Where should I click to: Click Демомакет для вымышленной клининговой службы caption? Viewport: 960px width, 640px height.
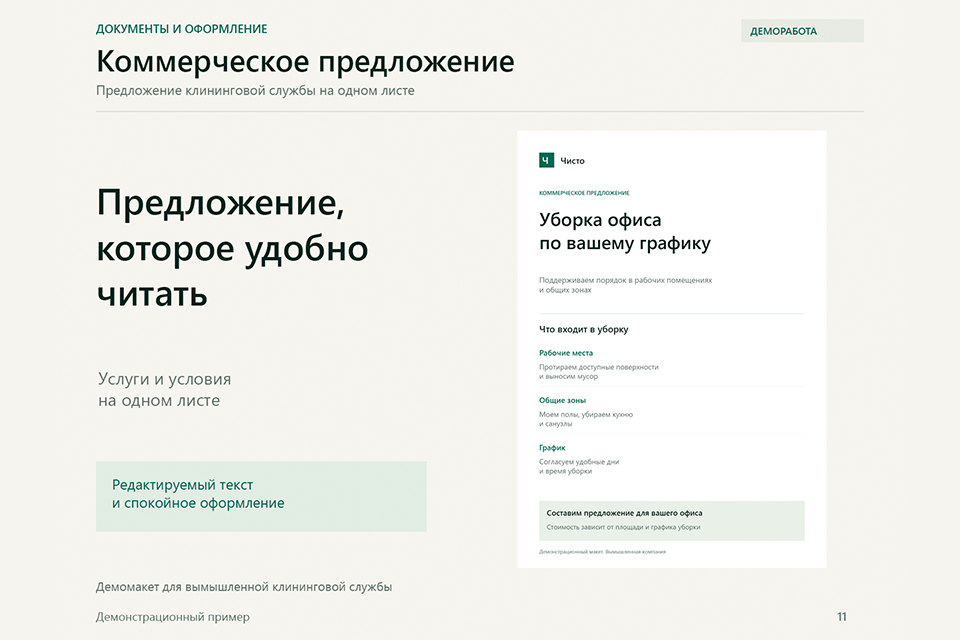pyautogui.click(x=244, y=587)
